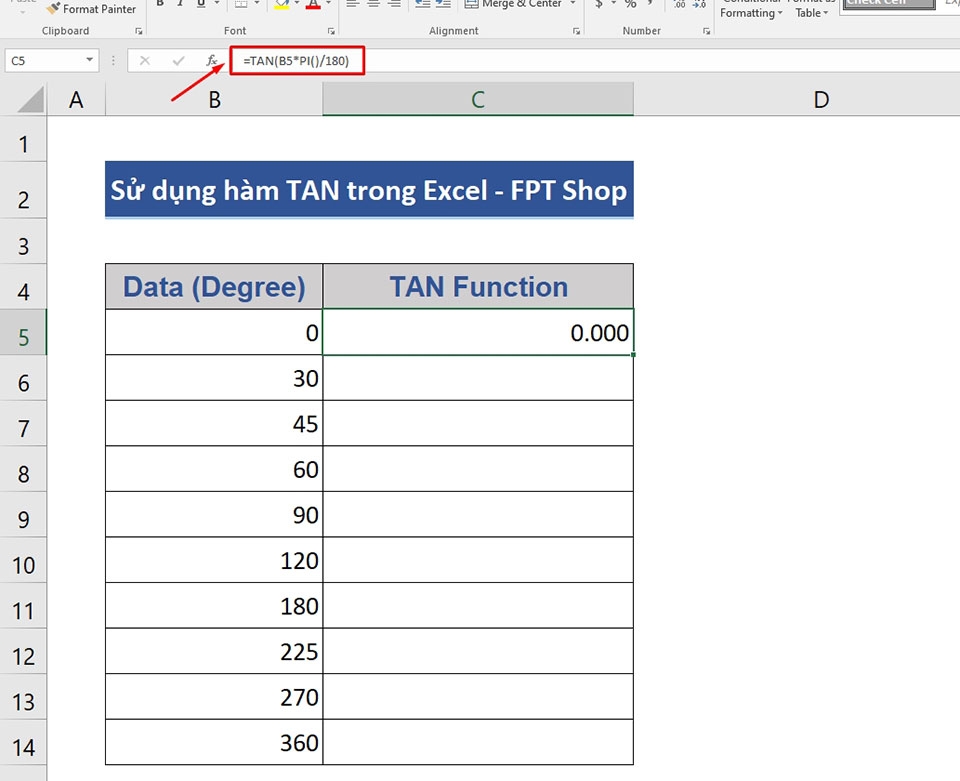Click the Insert Function fx icon

(212, 61)
